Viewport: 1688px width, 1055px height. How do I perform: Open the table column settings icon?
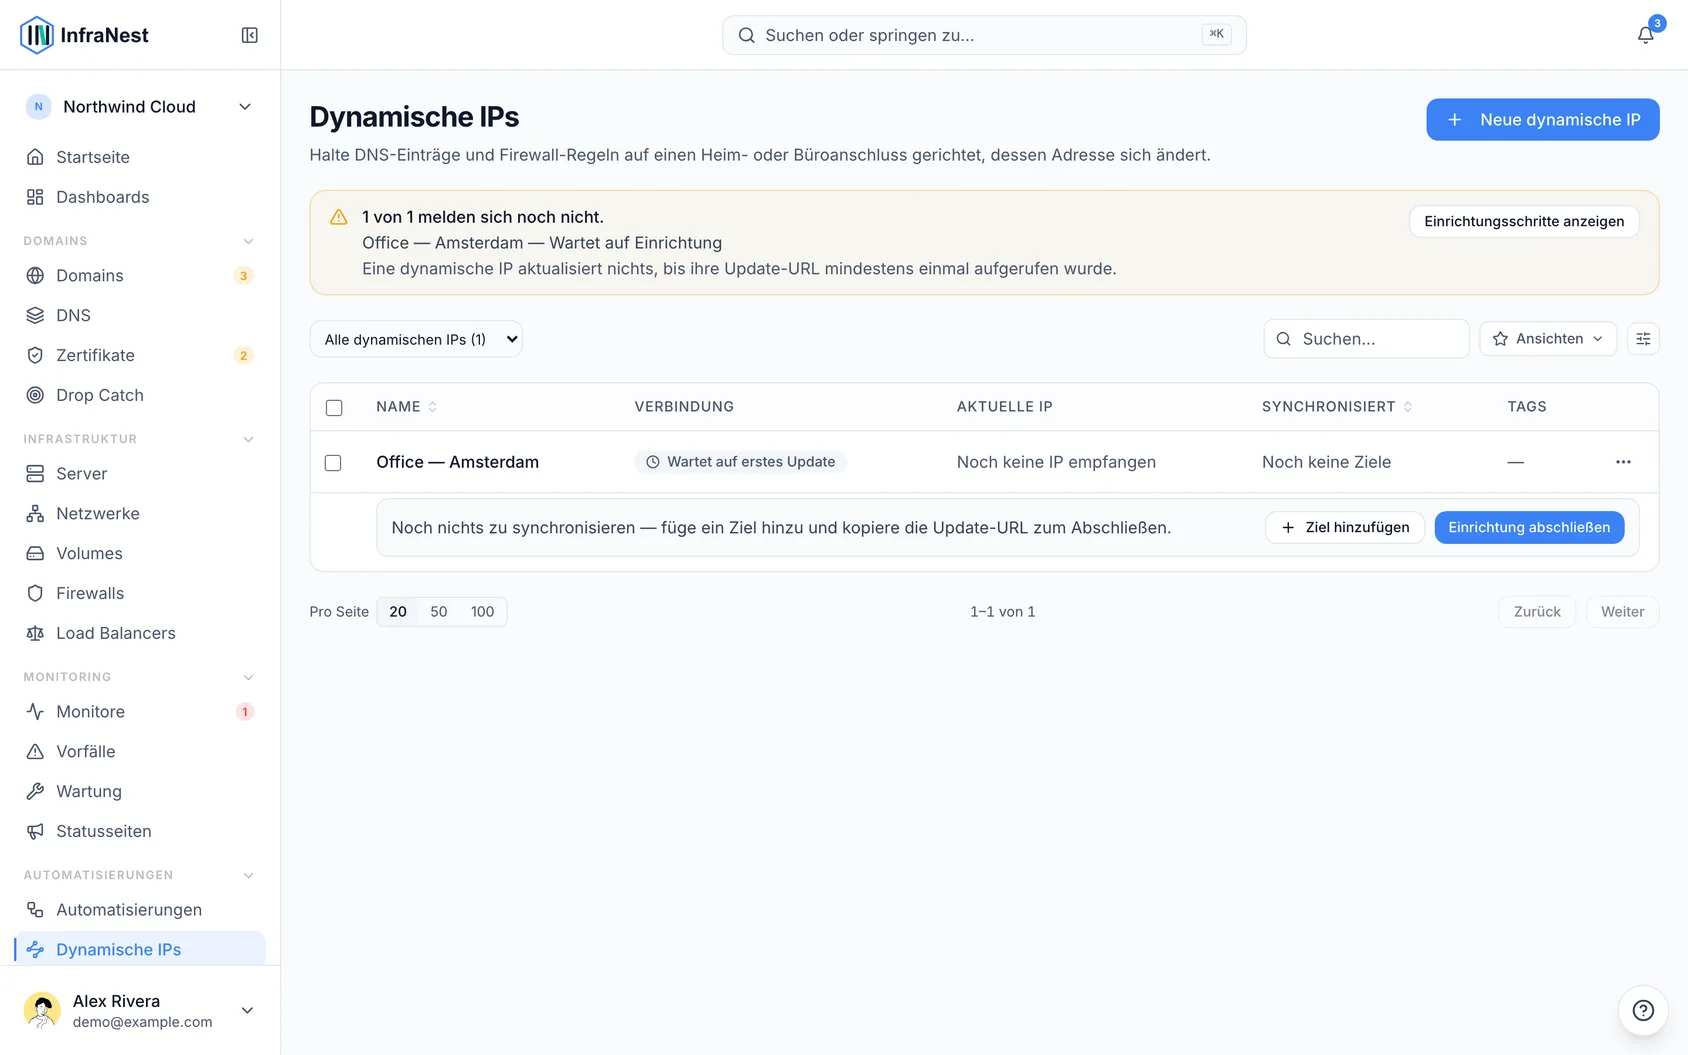coord(1643,339)
